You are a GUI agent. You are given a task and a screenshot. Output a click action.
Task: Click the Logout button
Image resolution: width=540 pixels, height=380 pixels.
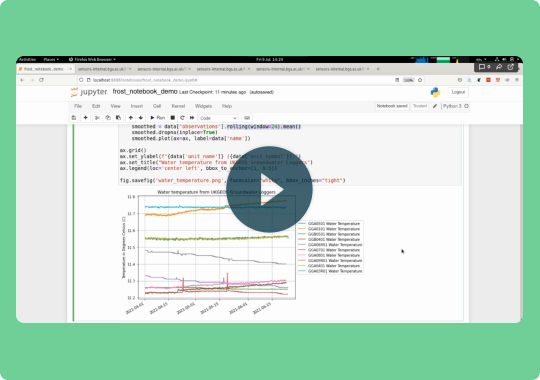click(x=458, y=92)
